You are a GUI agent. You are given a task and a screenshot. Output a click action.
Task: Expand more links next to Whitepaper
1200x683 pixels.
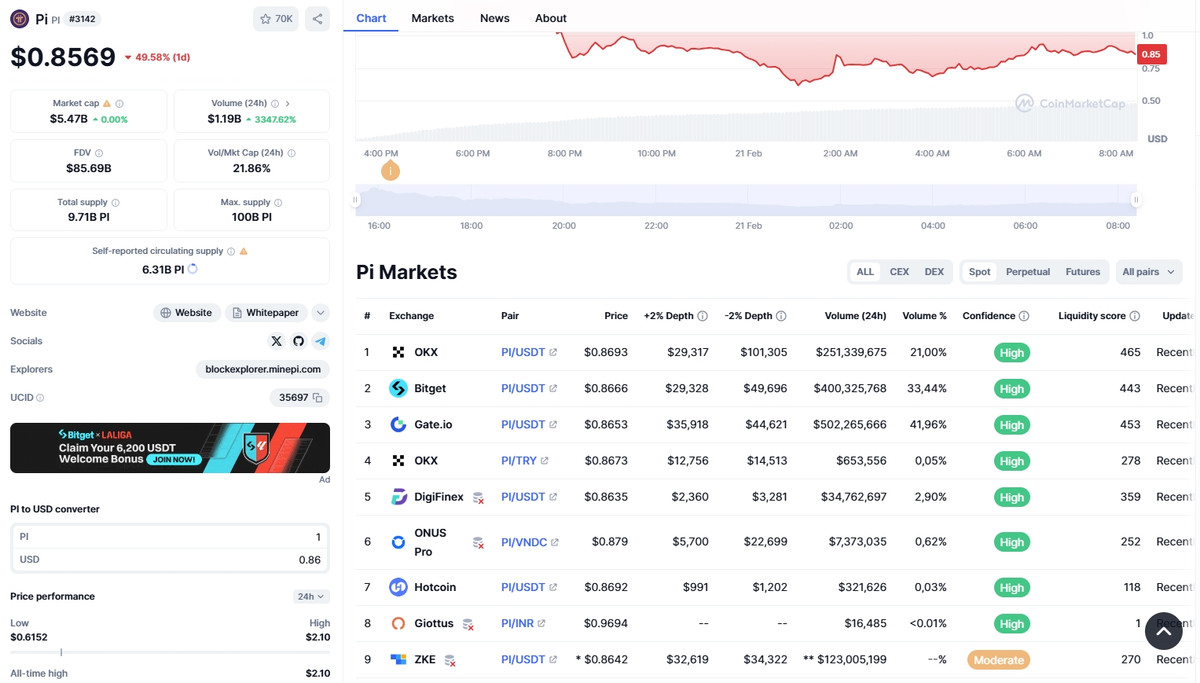tap(320, 313)
